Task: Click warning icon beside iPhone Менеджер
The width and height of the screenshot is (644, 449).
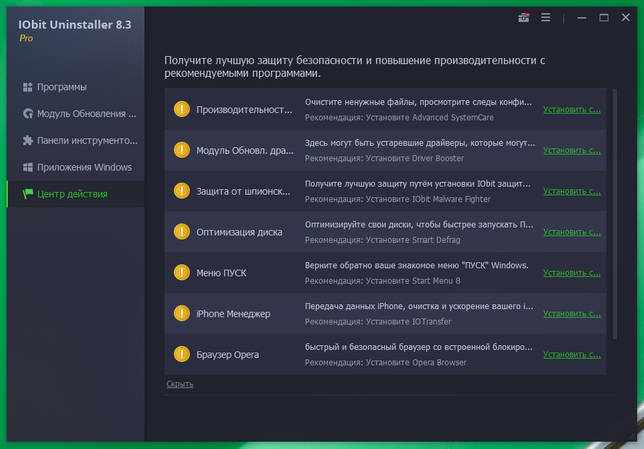Action: (182, 313)
